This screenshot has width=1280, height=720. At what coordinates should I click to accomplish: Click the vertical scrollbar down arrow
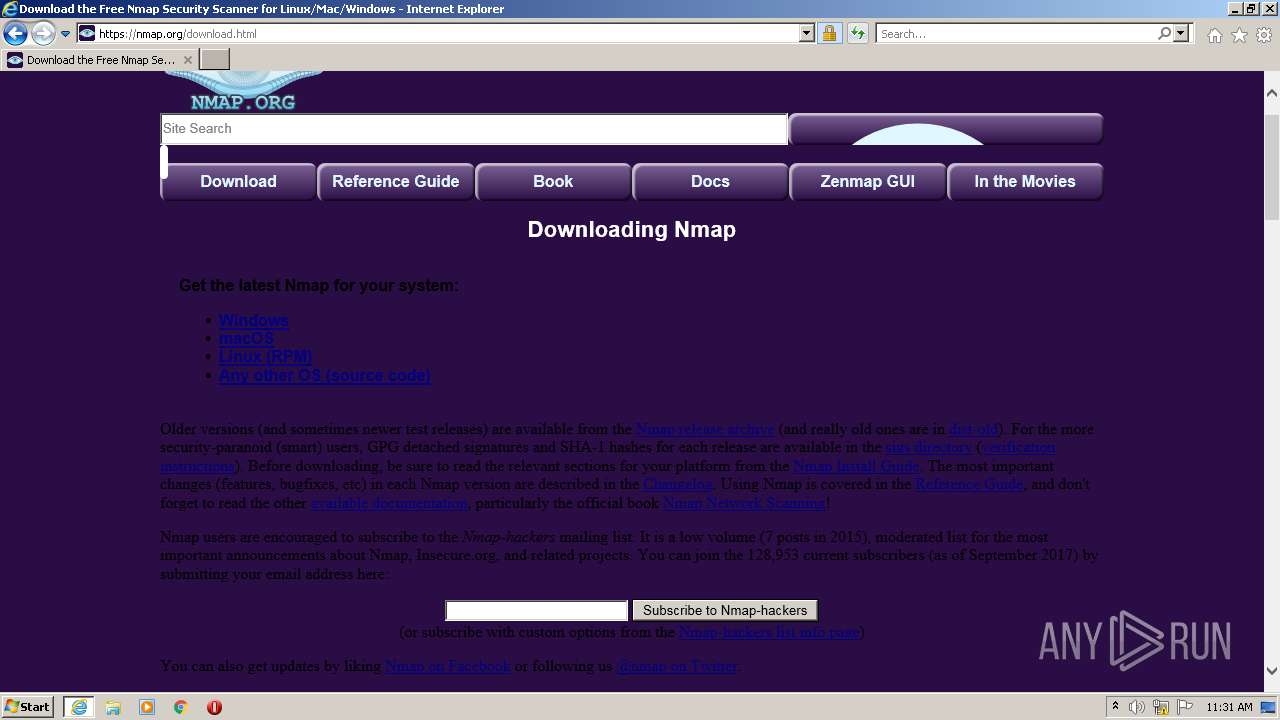click(x=1272, y=671)
